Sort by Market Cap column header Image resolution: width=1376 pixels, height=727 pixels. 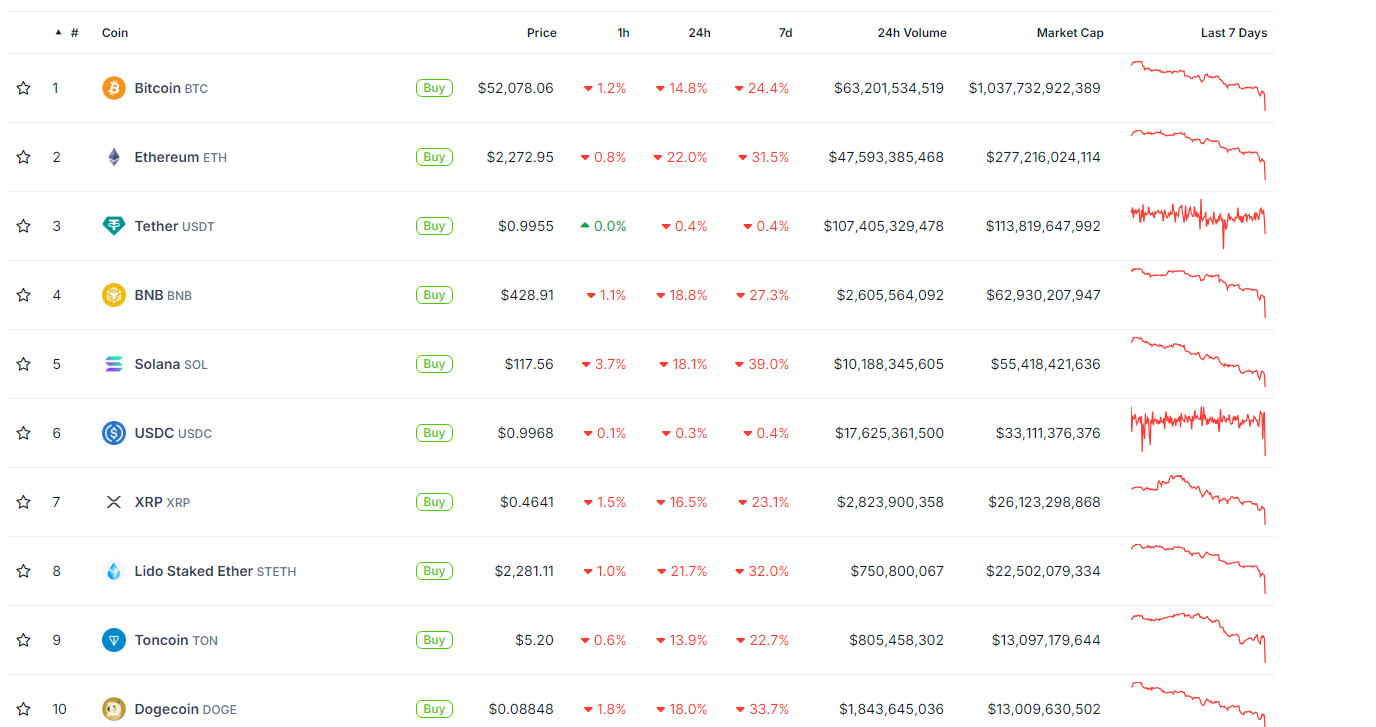tap(1070, 33)
